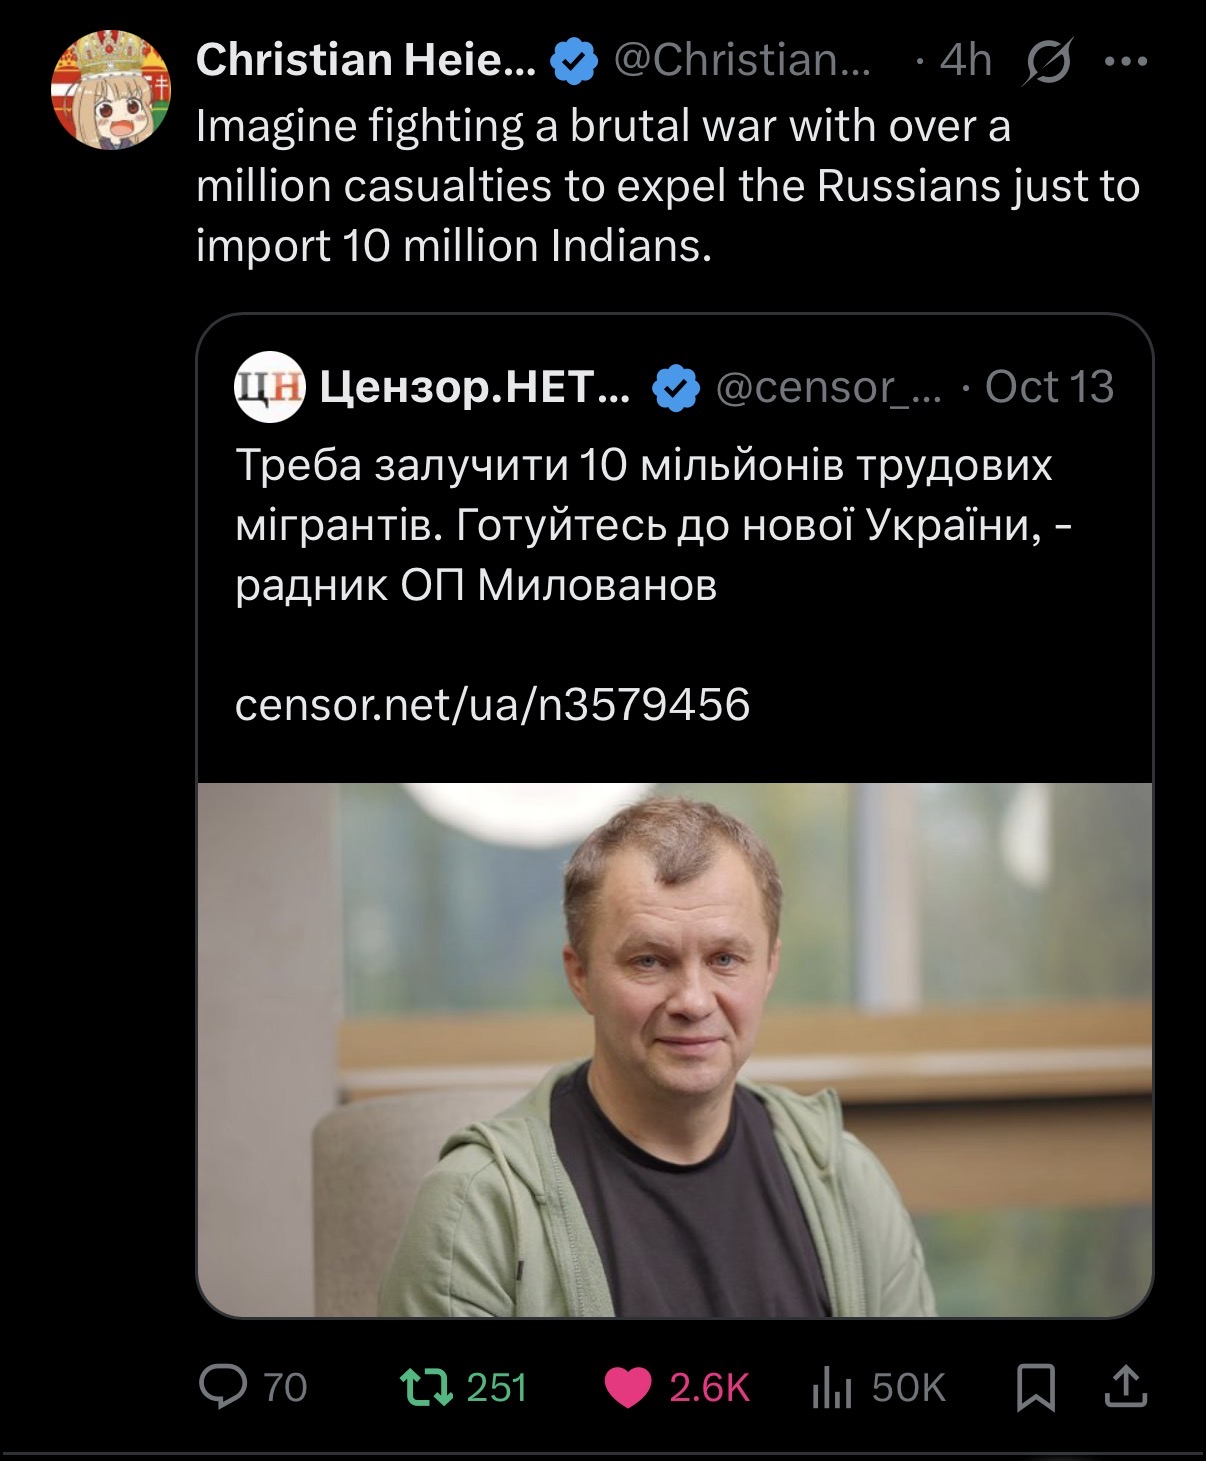The height and width of the screenshot is (1461, 1206).
Task: Reply to the post with 70 comments
Action: (224, 1387)
